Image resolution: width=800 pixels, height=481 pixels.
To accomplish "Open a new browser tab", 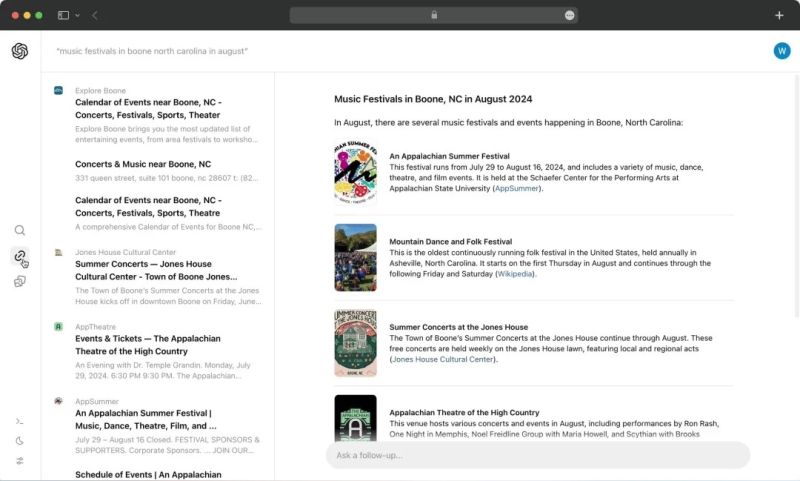I will pos(779,15).
